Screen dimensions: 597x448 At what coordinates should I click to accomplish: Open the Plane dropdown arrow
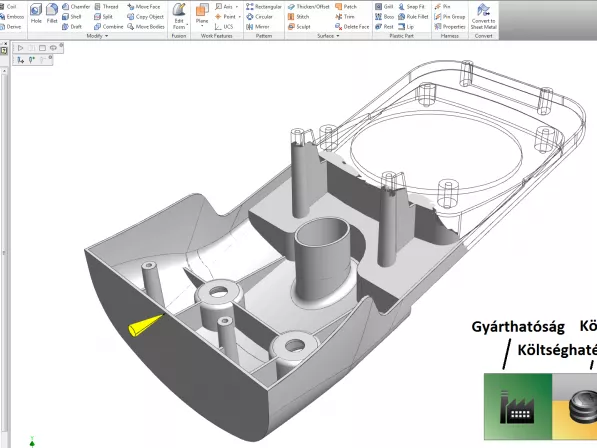point(202,26)
